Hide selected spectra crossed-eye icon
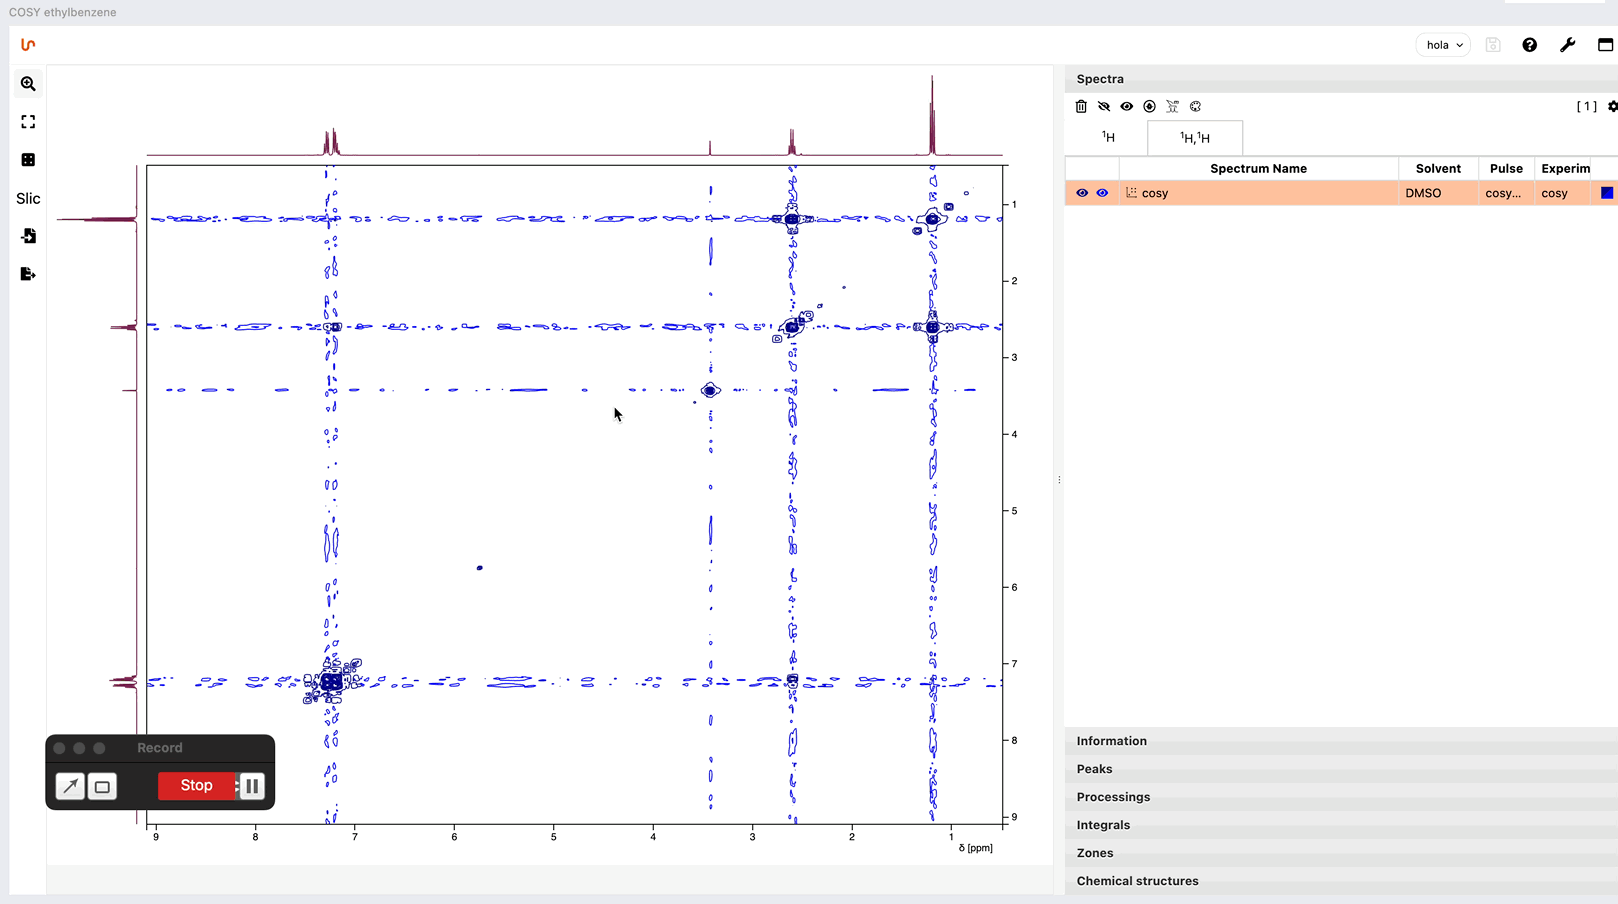The image size is (1618, 904). click(x=1104, y=106)
